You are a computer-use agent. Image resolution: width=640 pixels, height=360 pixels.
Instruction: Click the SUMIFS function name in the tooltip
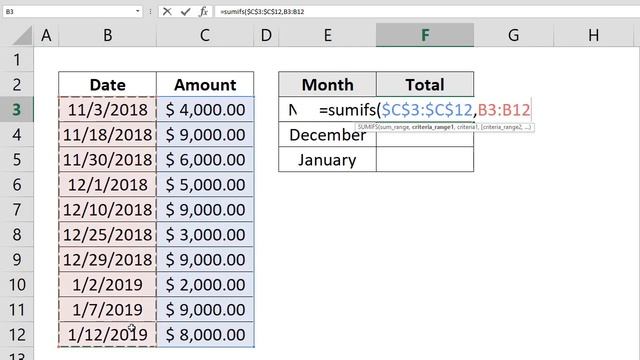(x=367, y=127)
